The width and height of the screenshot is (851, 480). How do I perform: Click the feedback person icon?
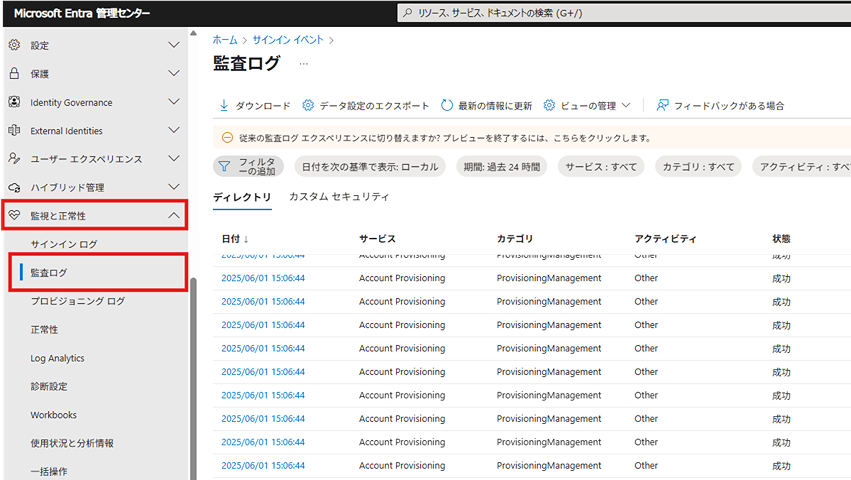click(662, 105)
